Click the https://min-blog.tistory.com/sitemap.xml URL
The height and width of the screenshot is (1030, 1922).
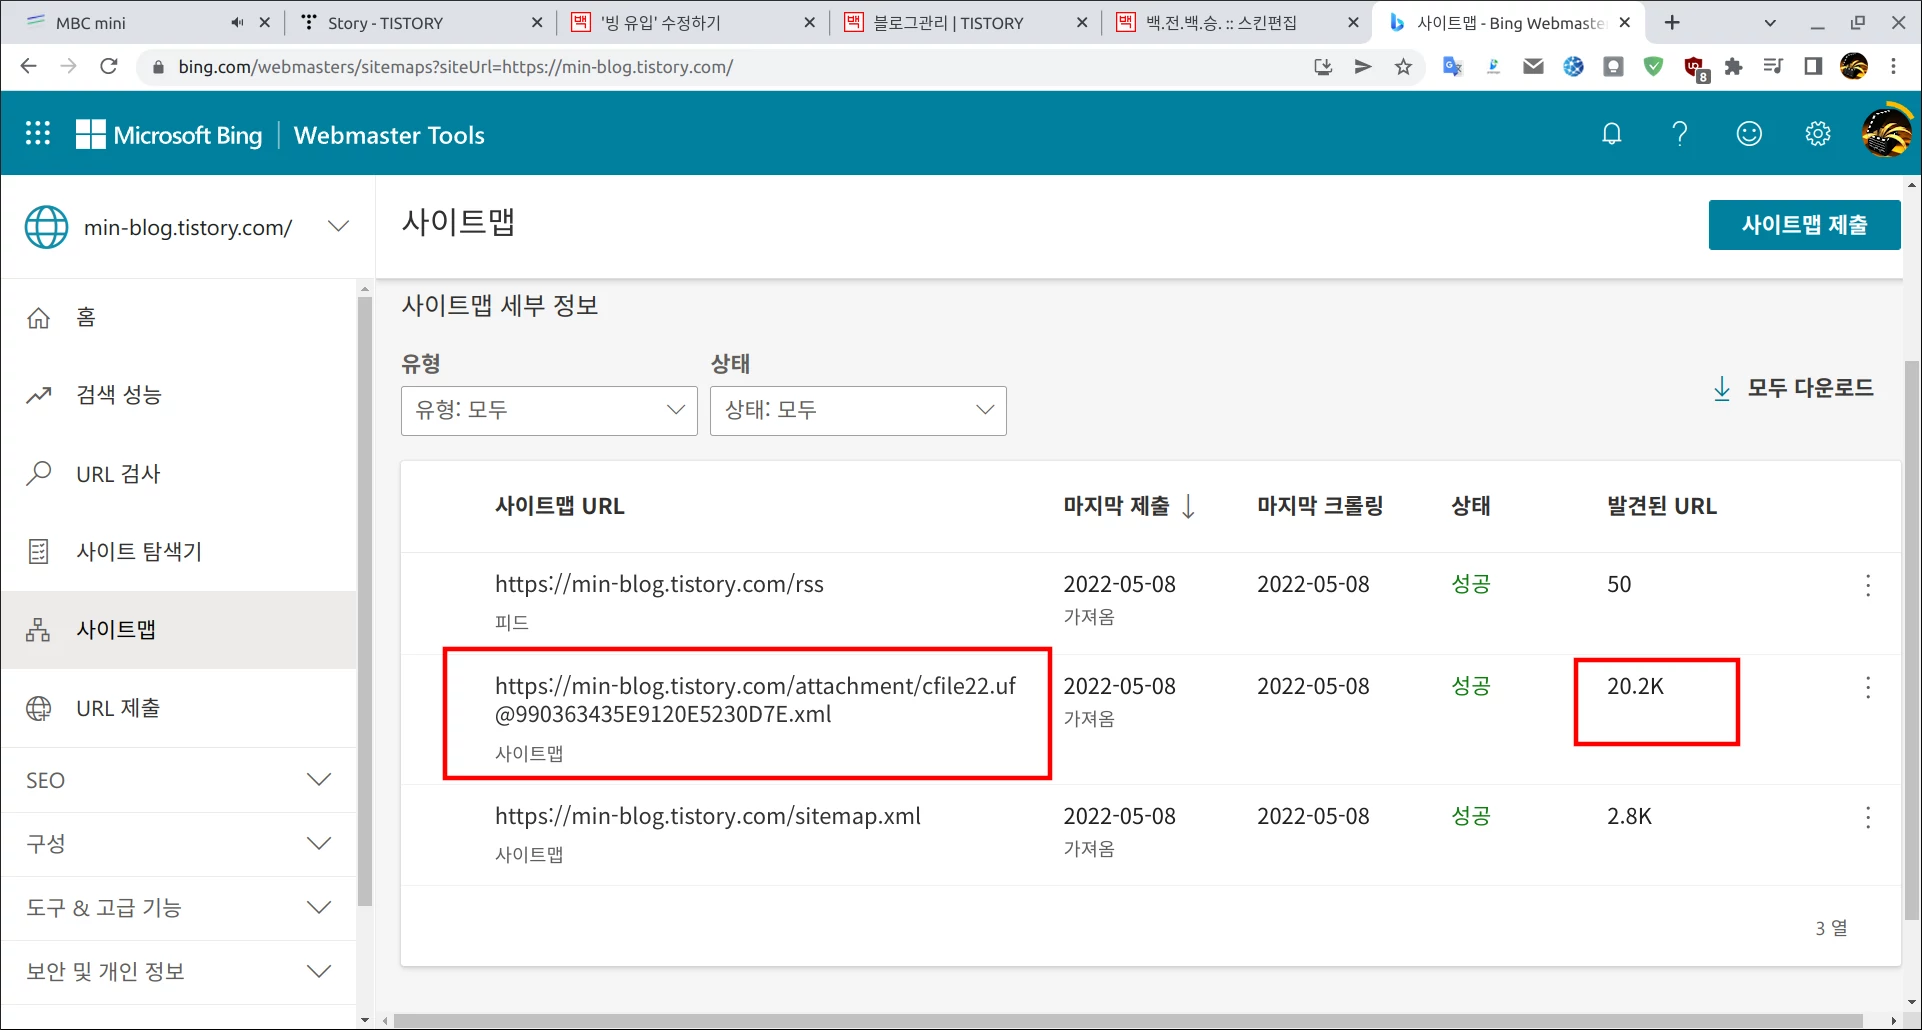[x=708, y=816]
